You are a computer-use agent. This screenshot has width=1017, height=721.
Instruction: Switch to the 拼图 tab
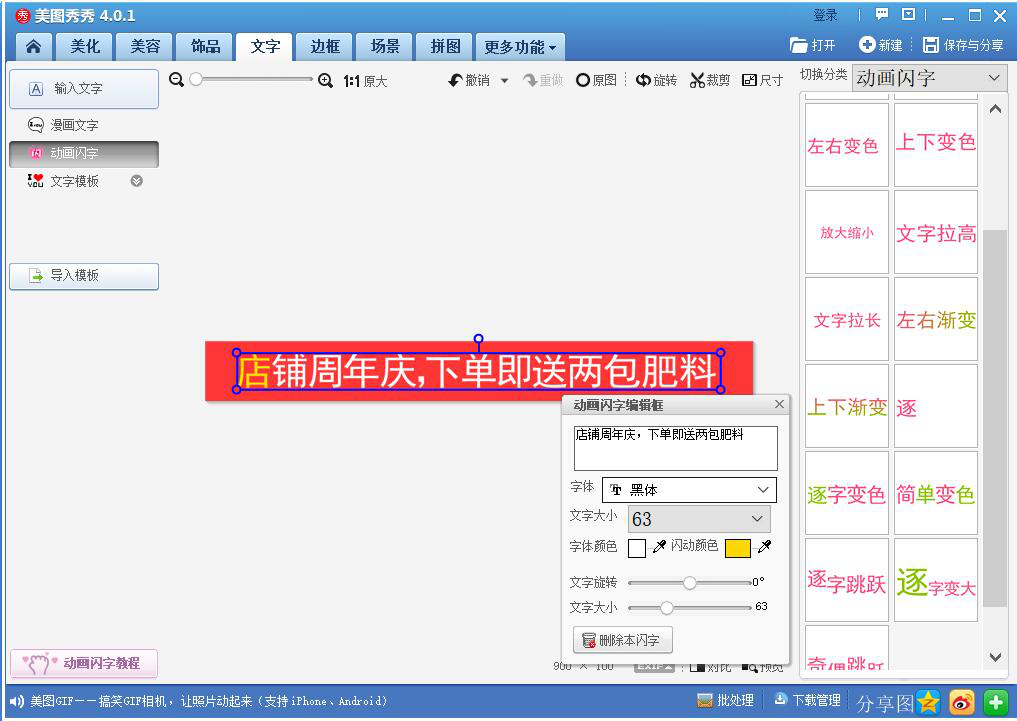click(445, 46)
